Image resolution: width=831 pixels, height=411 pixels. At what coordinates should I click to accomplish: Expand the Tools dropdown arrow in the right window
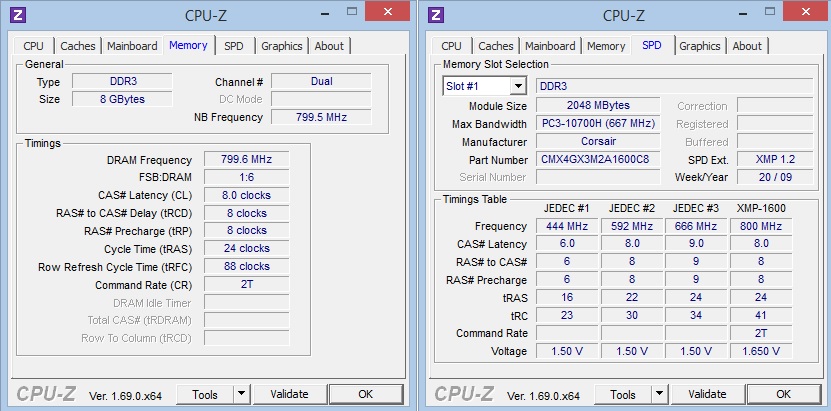(659, 394)
